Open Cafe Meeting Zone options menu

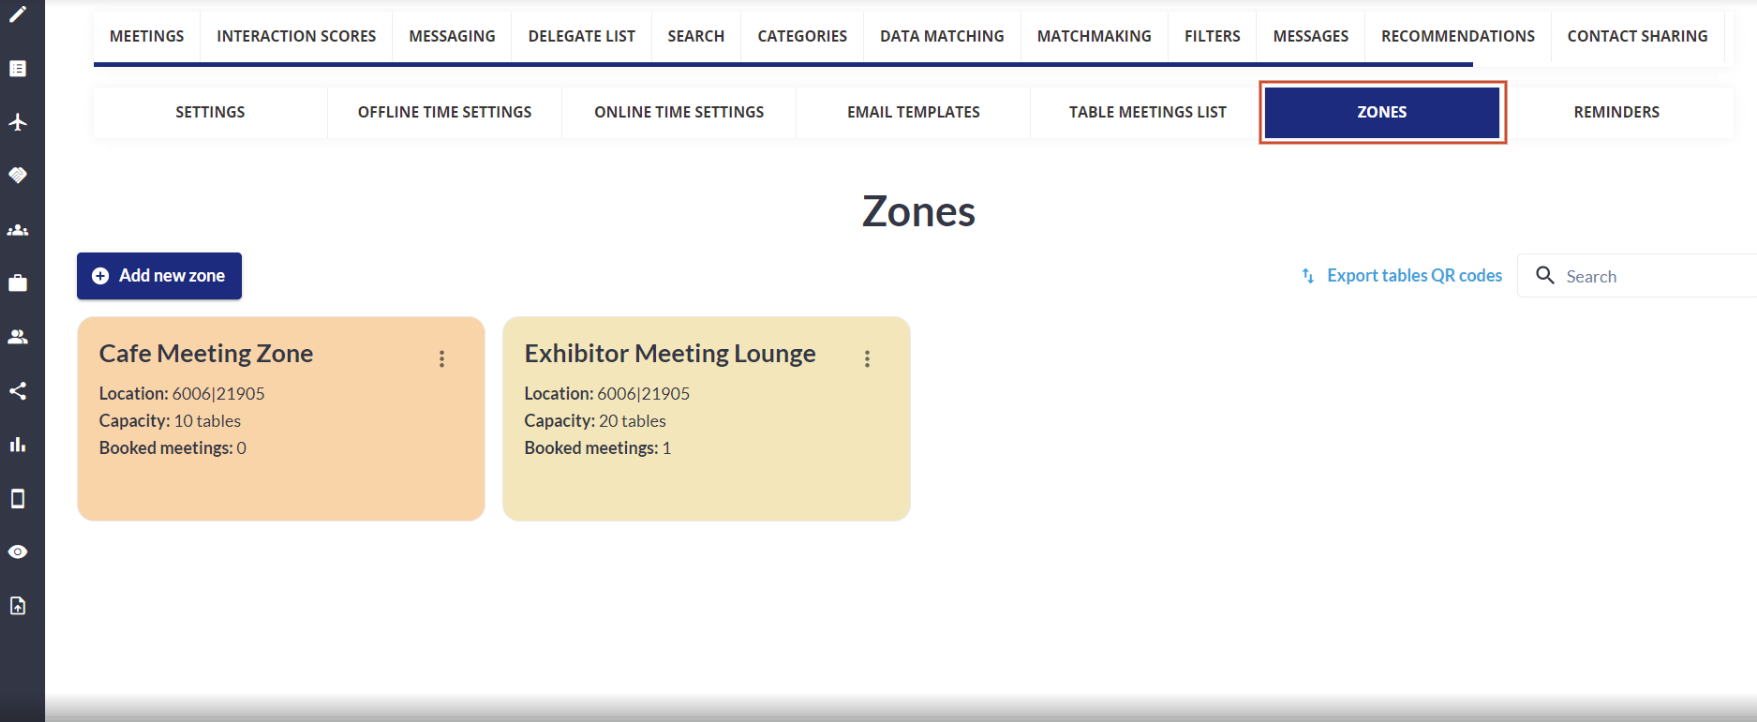click(441, 359)
